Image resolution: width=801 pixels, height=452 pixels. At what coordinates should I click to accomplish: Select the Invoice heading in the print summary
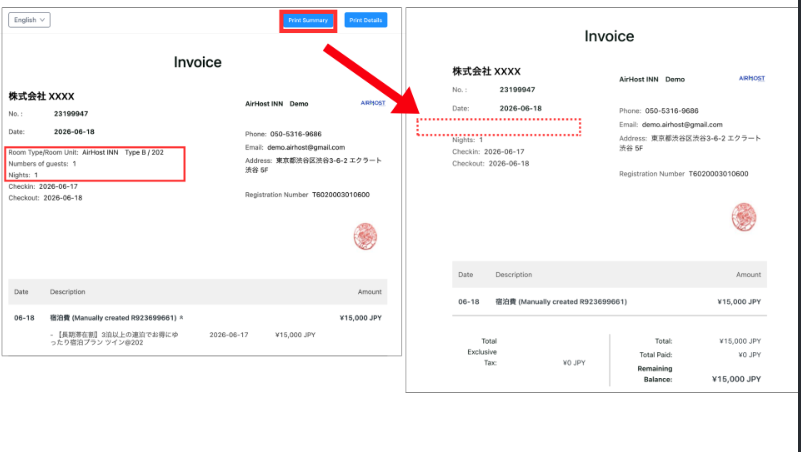point(609,36)
